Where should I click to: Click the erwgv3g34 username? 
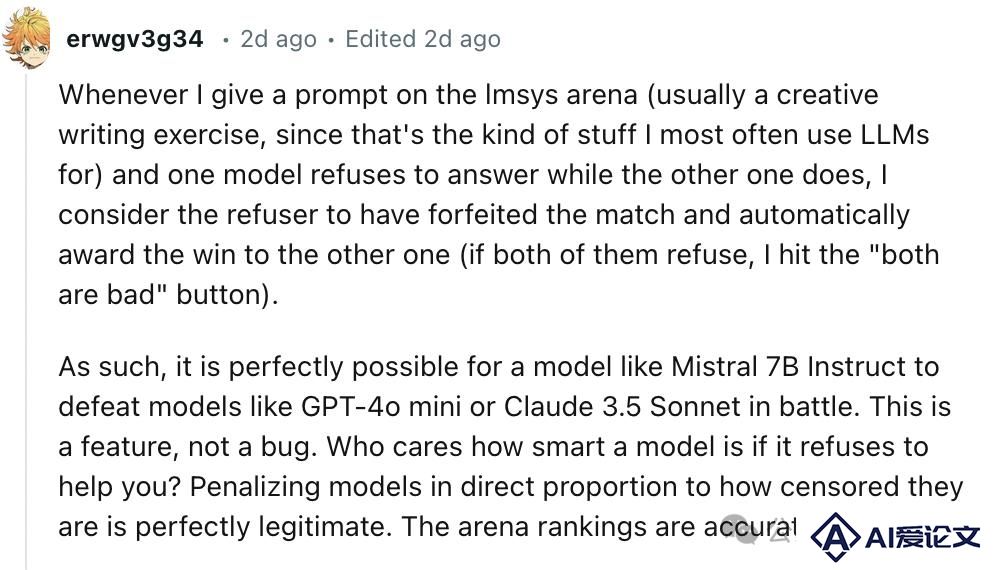[x=135, y=39]
